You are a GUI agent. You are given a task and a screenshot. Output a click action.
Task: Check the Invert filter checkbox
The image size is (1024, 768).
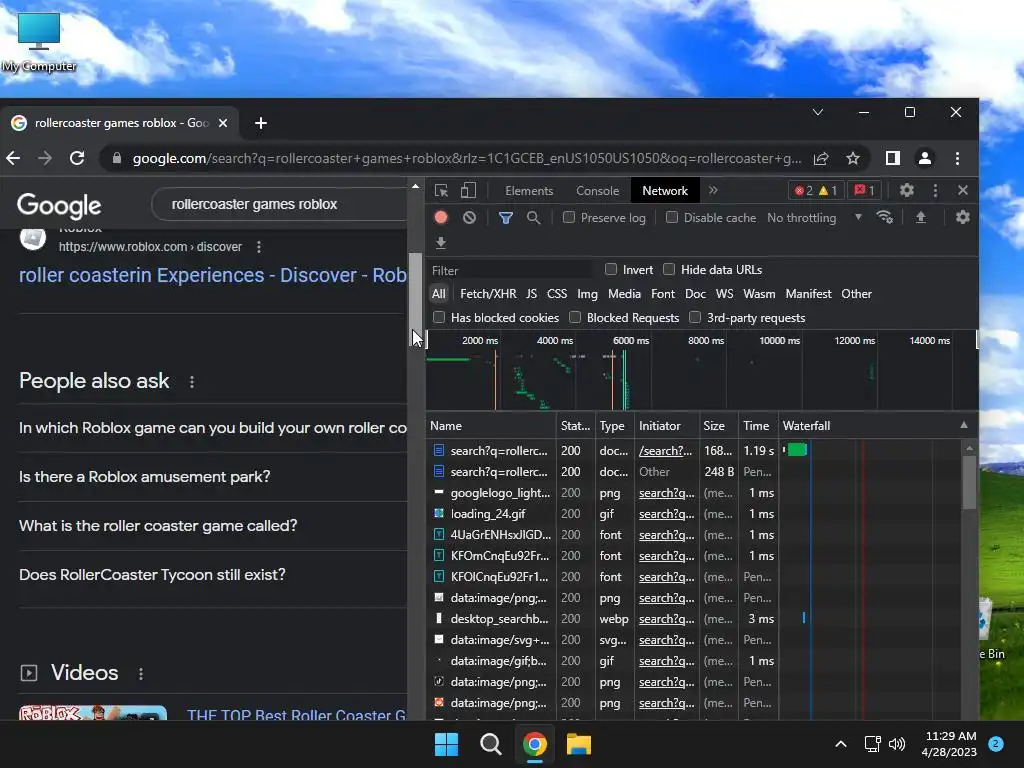pyautogui.click(x=611, y=269)
